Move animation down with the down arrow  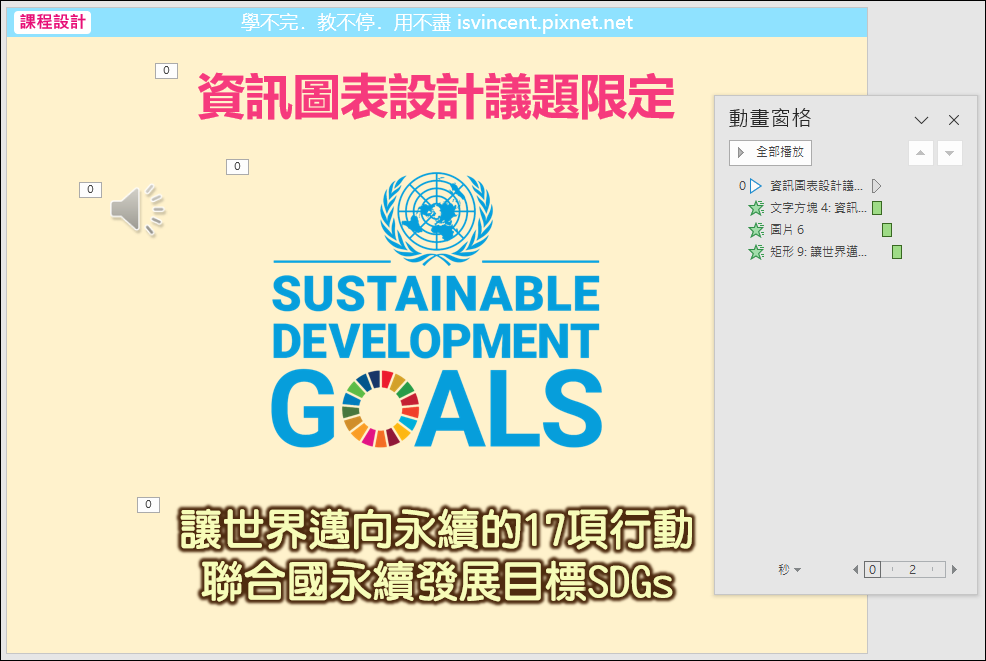coord(950,153)
